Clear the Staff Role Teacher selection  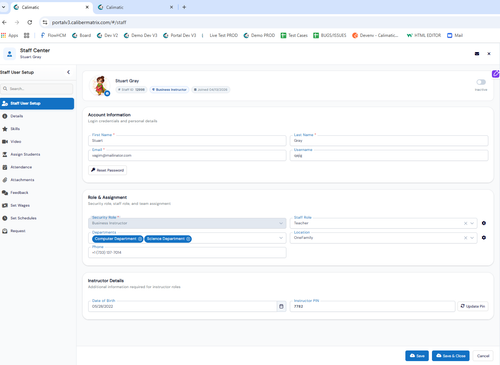click(x=465, y=223)
